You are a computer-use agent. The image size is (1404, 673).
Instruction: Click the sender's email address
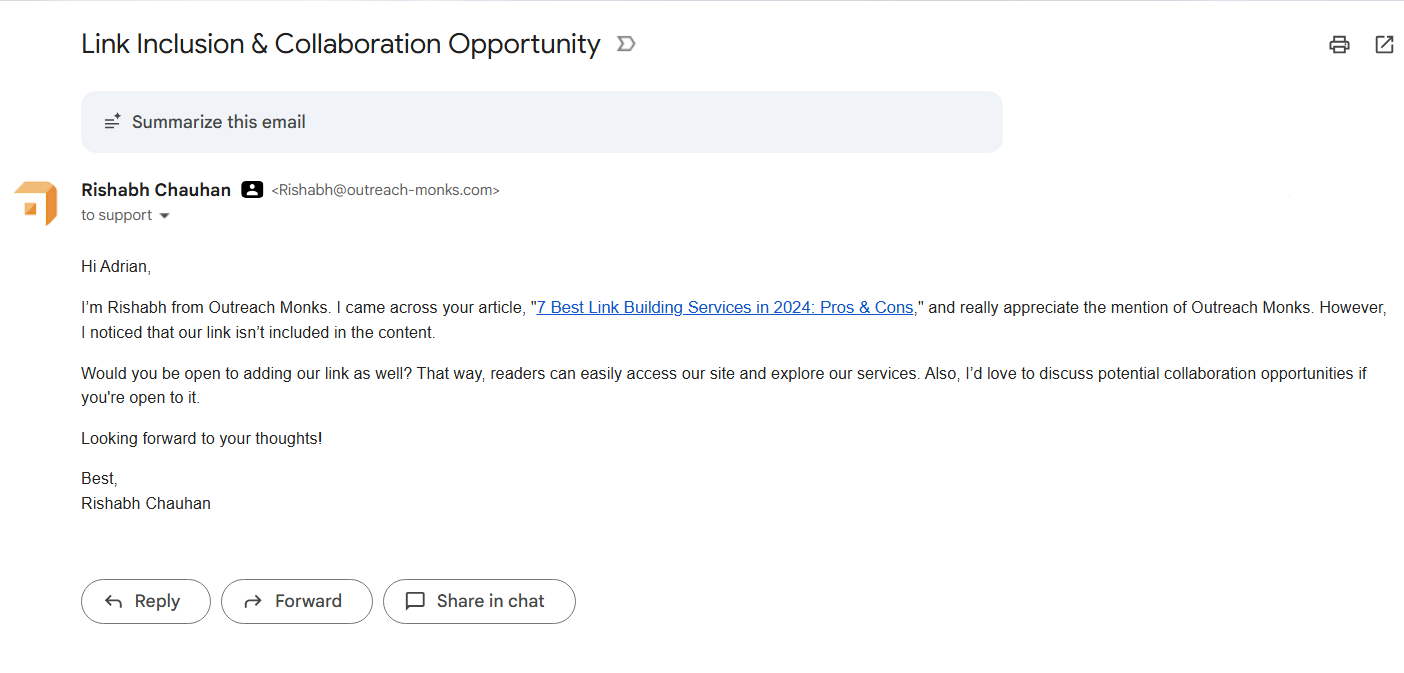pos(384,189)
